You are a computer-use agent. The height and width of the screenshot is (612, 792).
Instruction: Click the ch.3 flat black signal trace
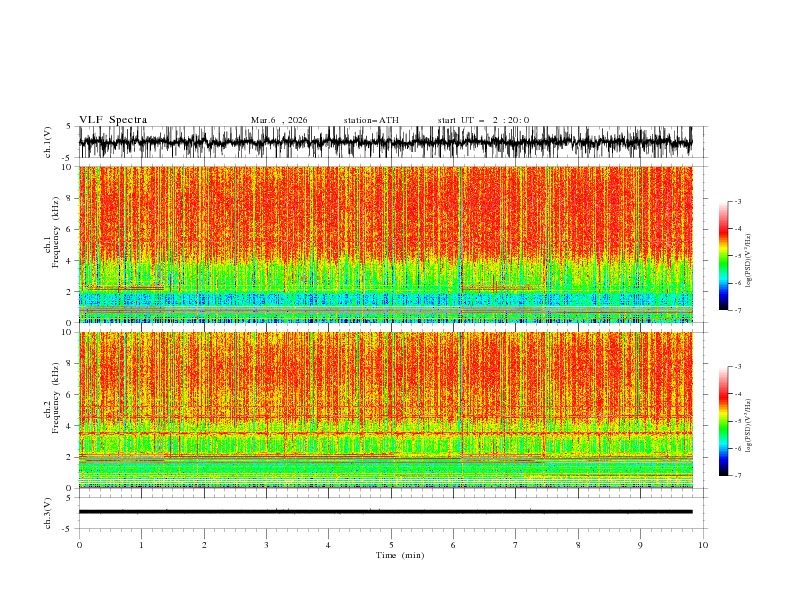[385, 512]
